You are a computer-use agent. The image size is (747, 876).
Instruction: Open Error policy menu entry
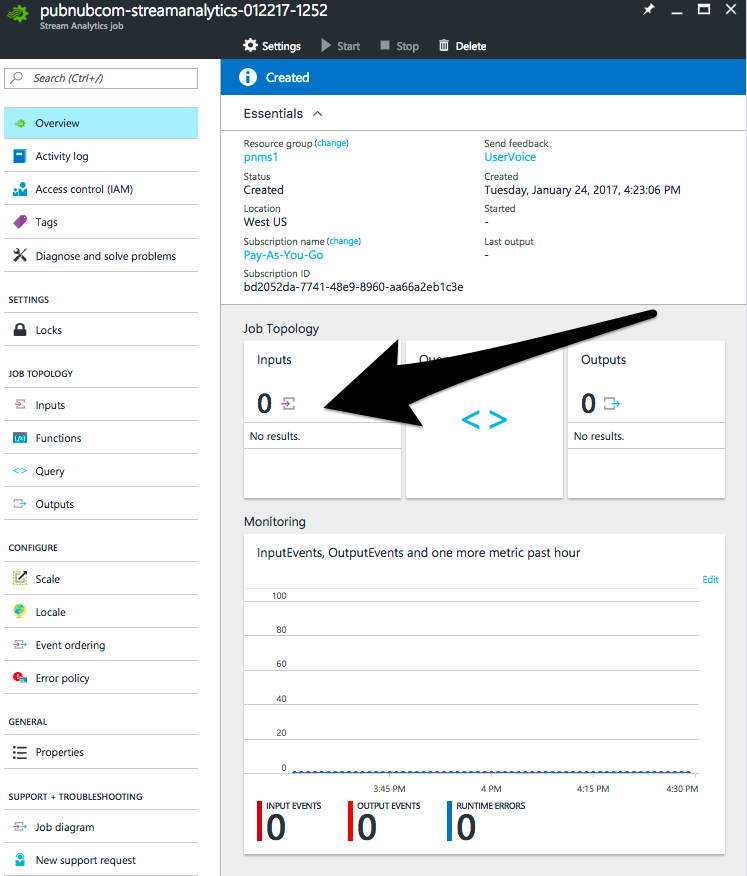(101, 678)
